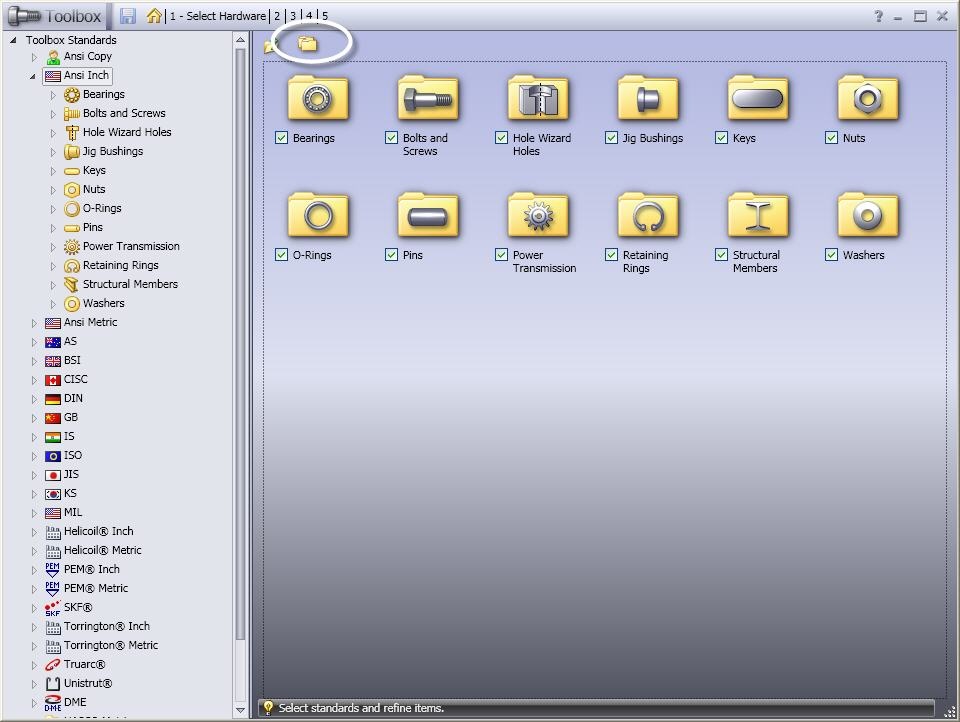Click the Save floppy disk icon
Image resolution: width=960 pixels, height=722 pixels.
[x=127, y=16]
